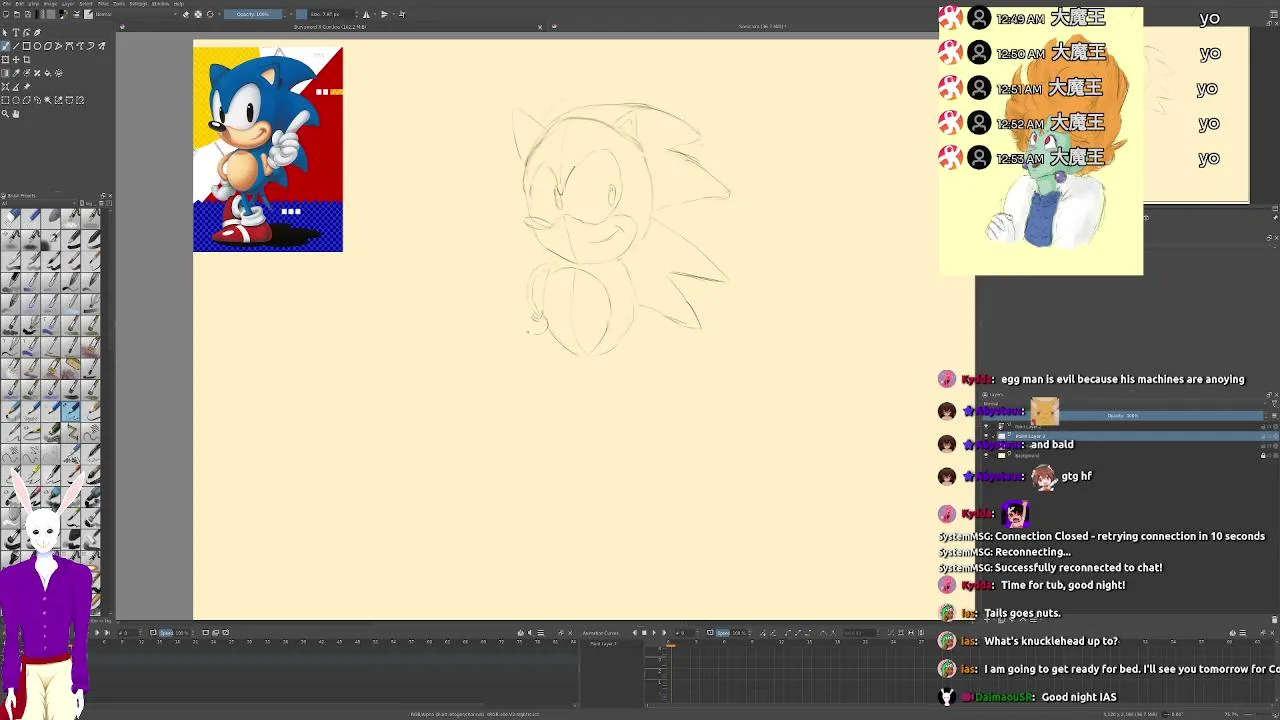Open the Window menu
The image size is (1280, 720).
pyautogui.click(x=161, y=4)
